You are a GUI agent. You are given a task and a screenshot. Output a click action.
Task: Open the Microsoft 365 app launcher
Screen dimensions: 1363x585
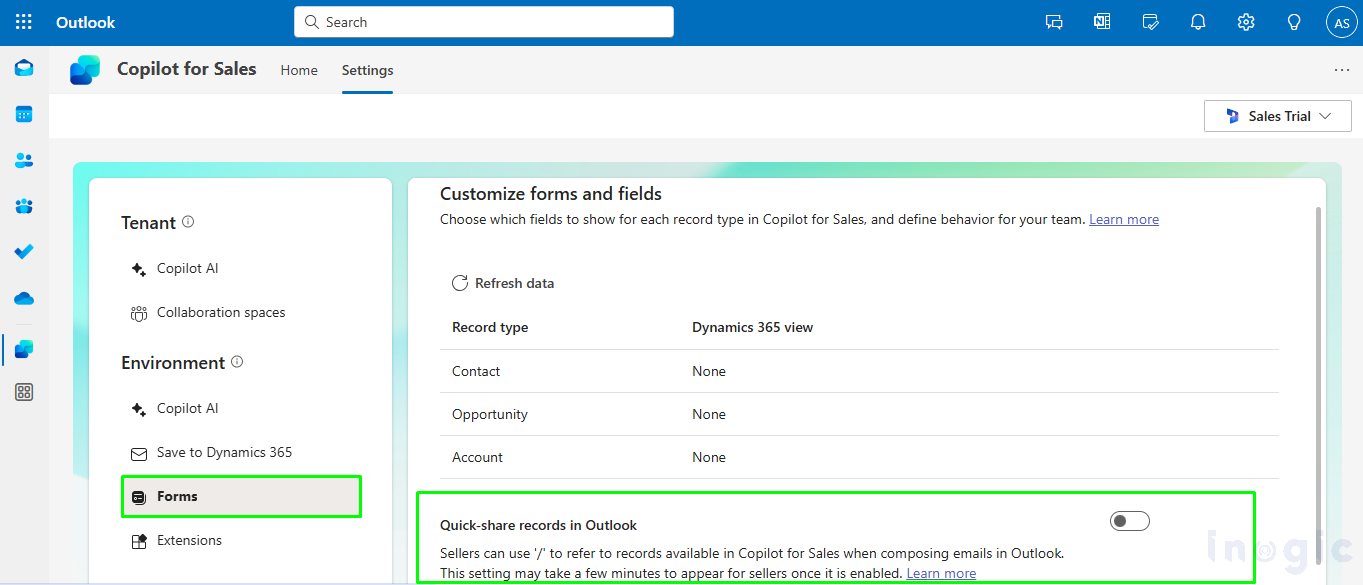click(x=23, y=22)
